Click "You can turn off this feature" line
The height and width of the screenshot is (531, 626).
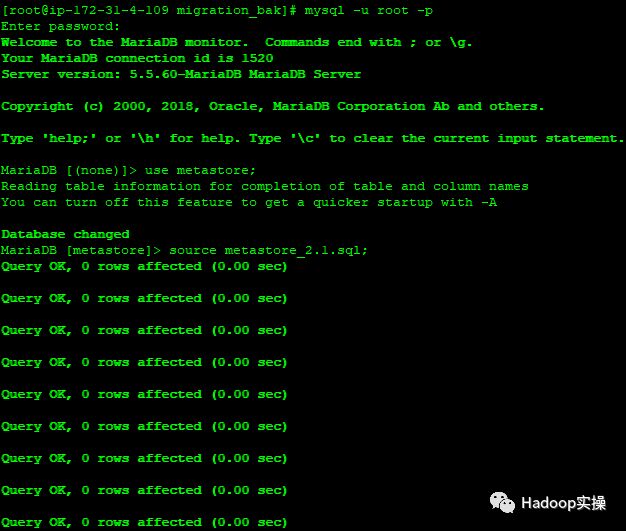(249, 202)
